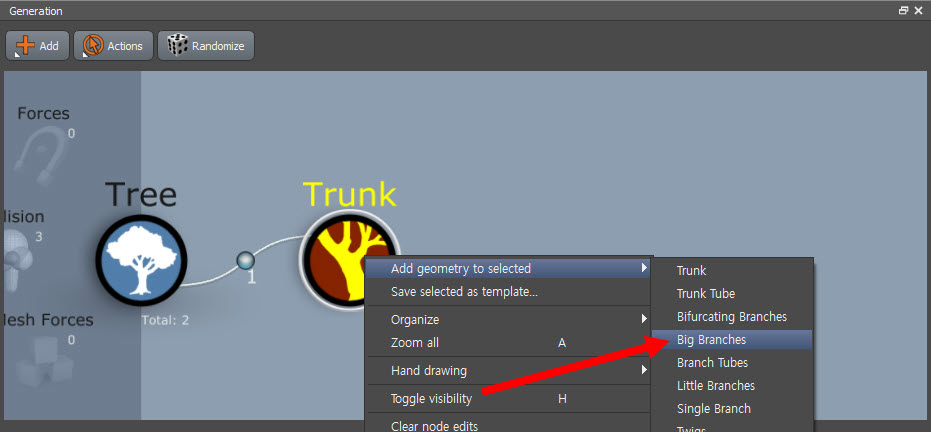Close the Generation panel

coord(919,11)
